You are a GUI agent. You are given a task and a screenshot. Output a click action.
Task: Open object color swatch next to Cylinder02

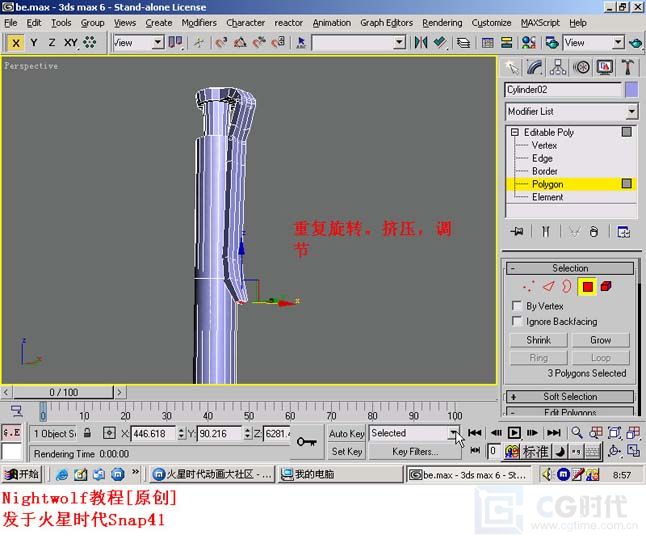631,90
